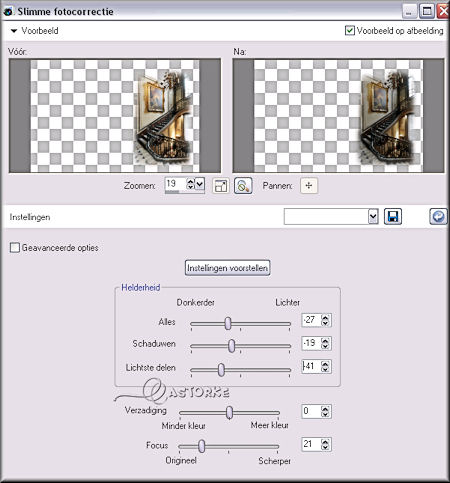Click the reset to default arrow icon
Image resolution: width=450 pixels, height=483 pixels.
click(438, 217)
